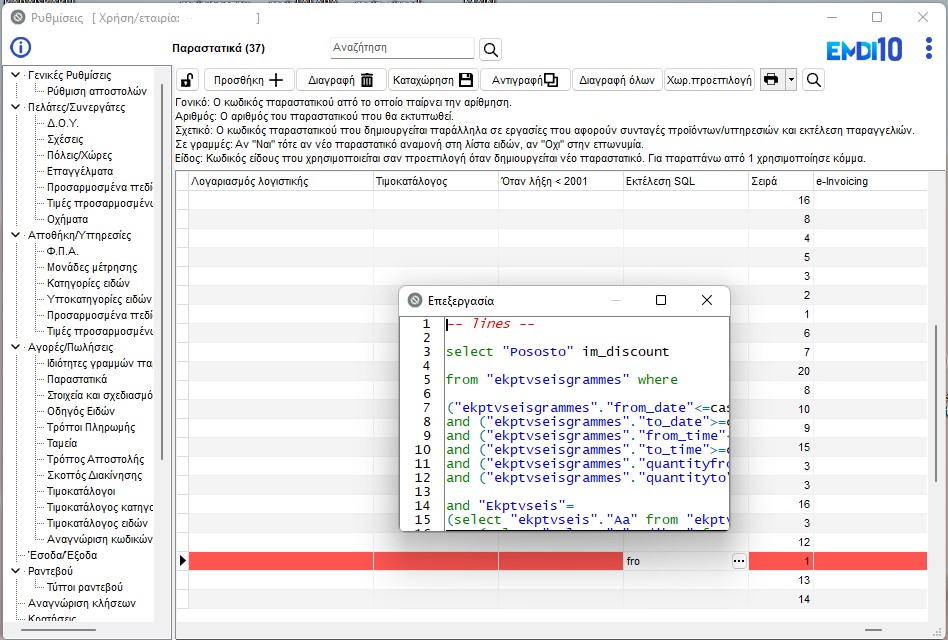Click the Διαγραφή όλων button
The image size is (948, 640).
[x=617, y=80]
